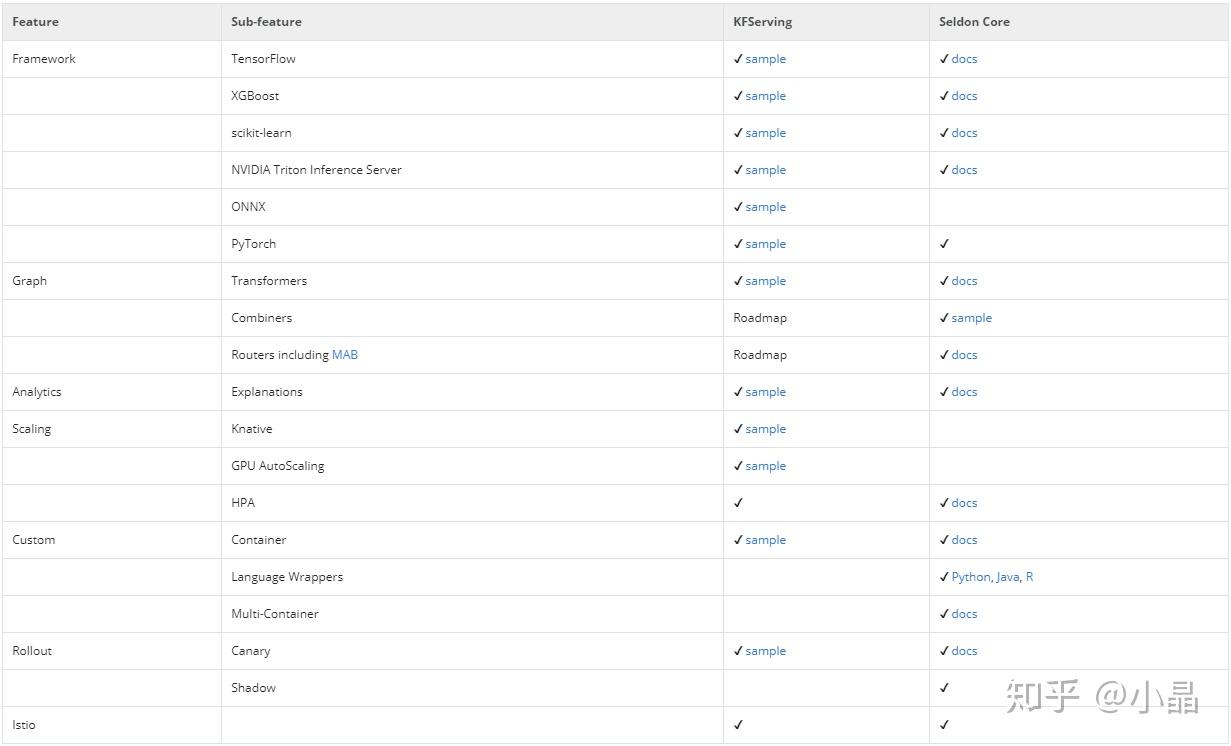Open Seldon Core Combiners sample link
Viewport: 1231px width, 746px height.
971,318
